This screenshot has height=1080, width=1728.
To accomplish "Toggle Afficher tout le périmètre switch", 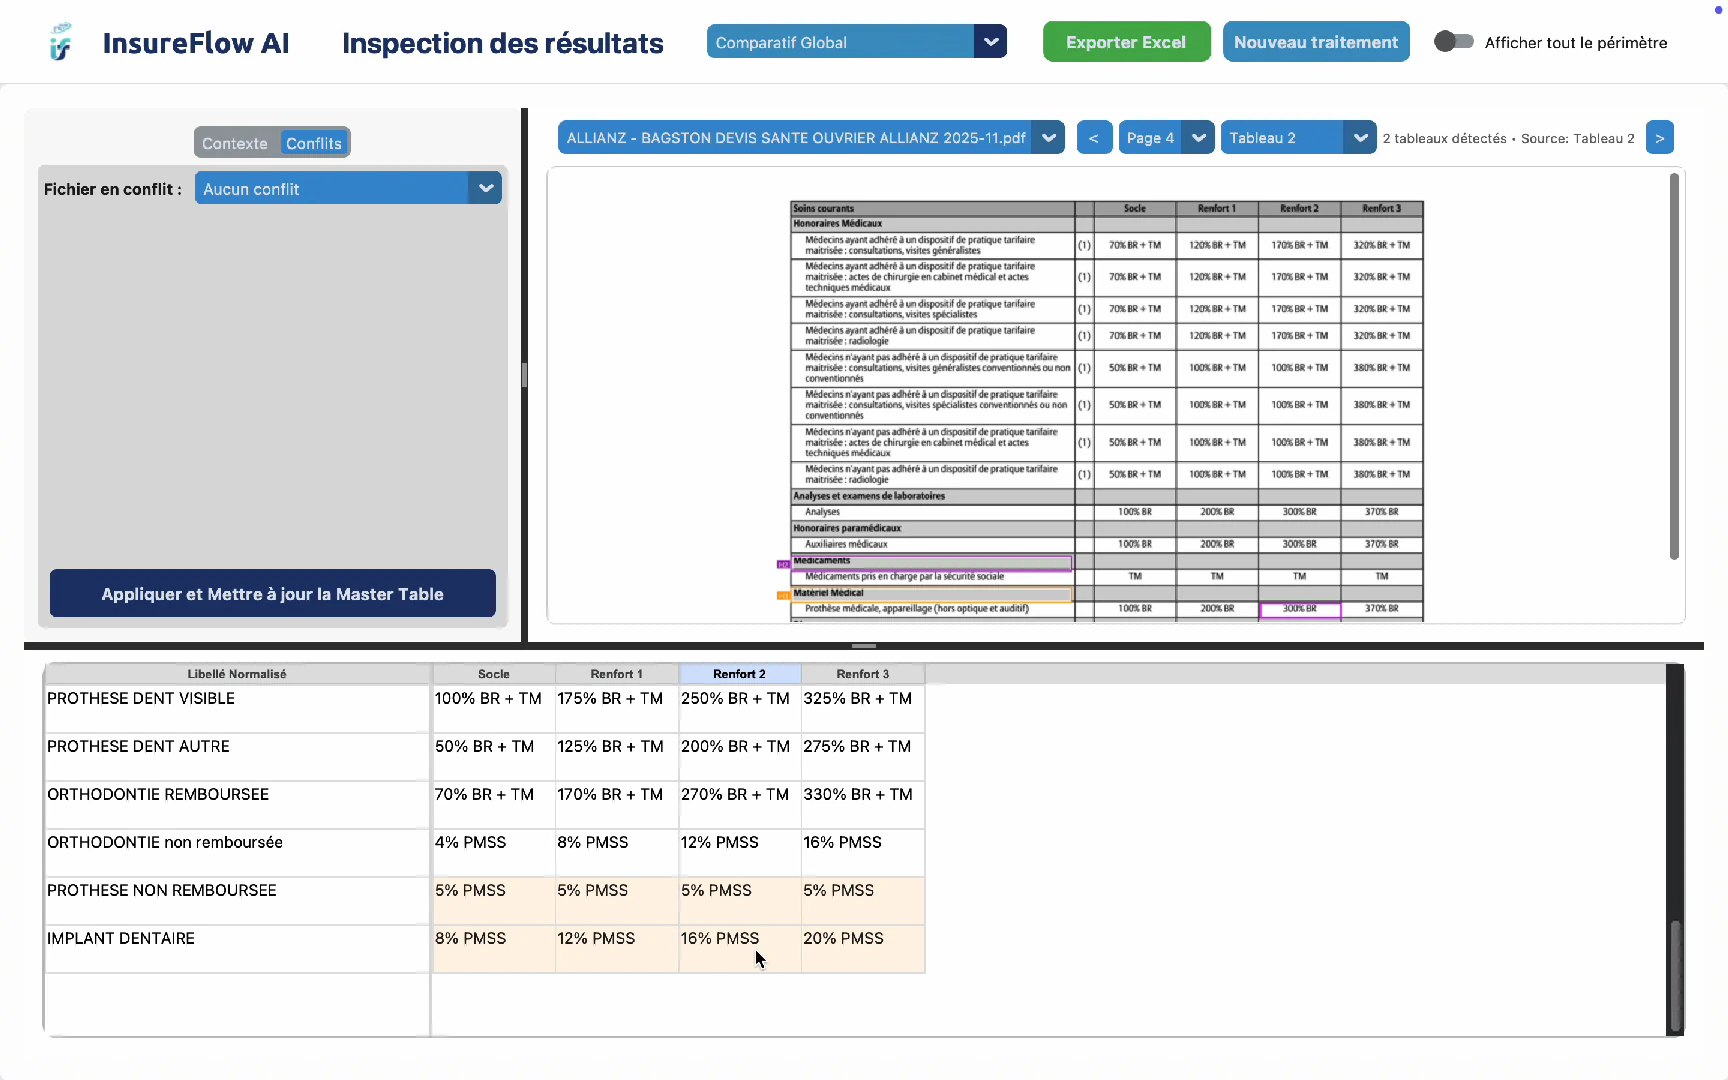I will click(1453, 42).
